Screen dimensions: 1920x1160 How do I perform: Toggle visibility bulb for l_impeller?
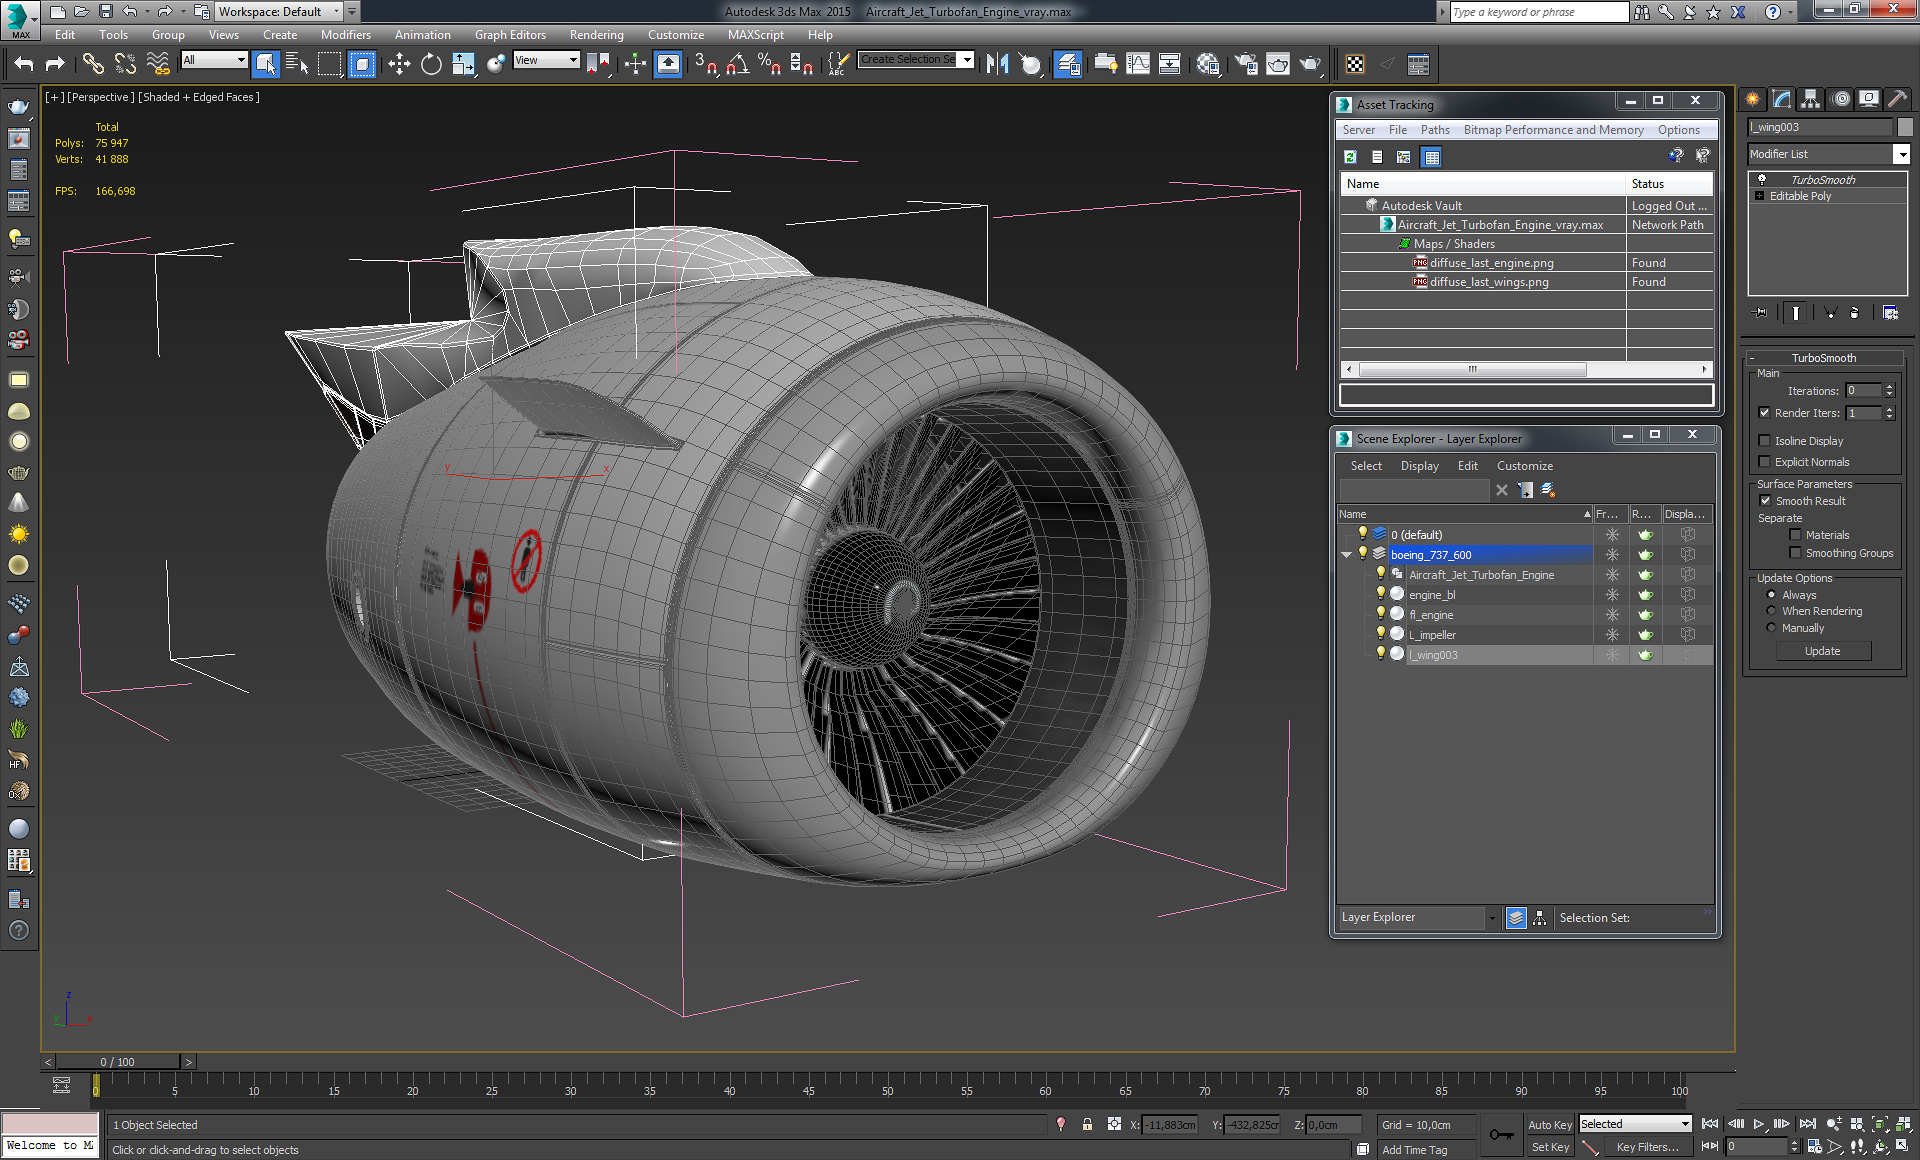(x=1381, y=634)
